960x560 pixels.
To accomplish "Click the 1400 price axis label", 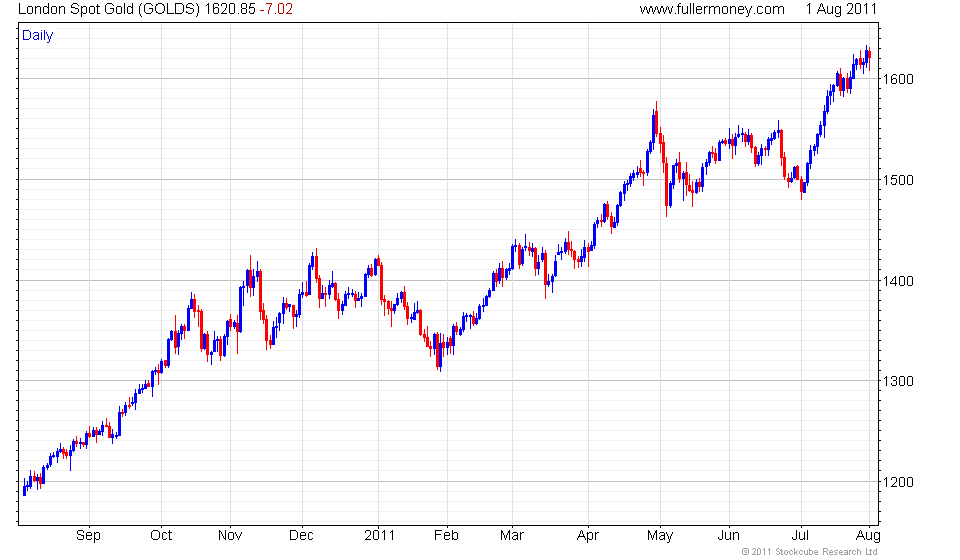I will pyautogui.click(x=898, y=281).
